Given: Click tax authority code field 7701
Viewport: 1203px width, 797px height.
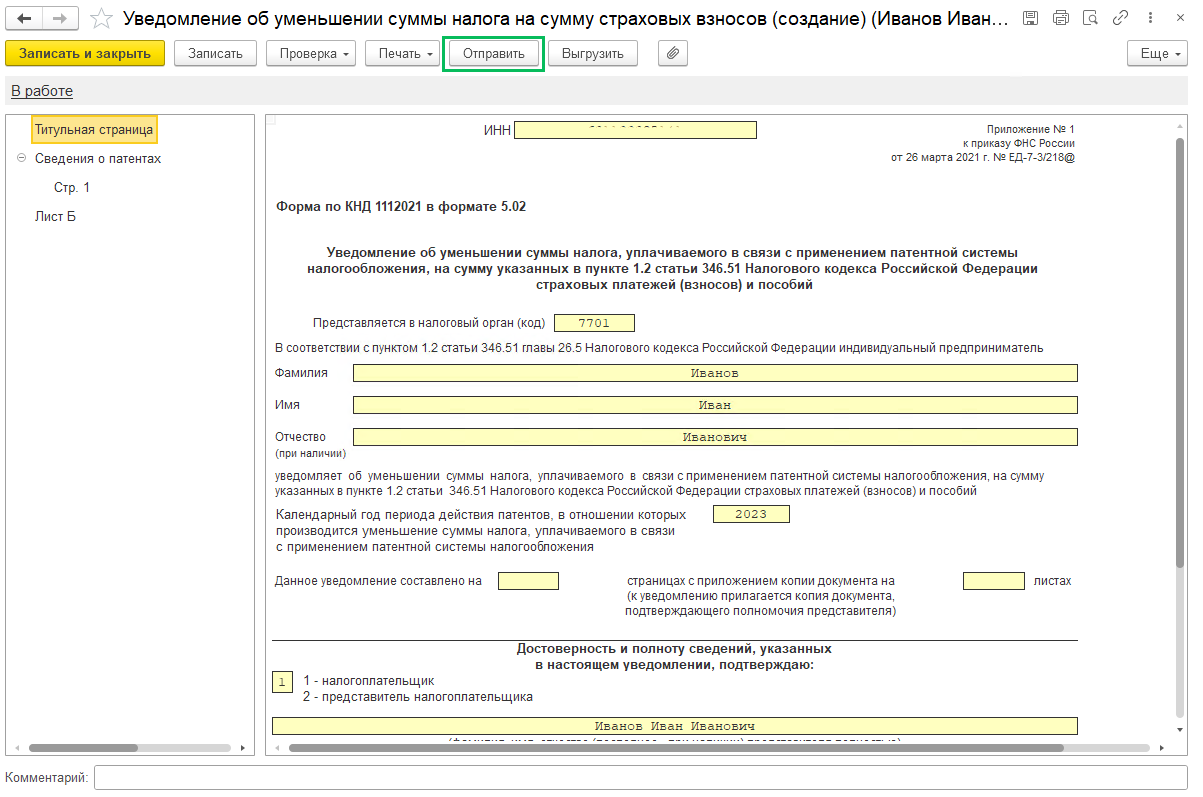Looking at the screenshot, I should pos(594,323).
